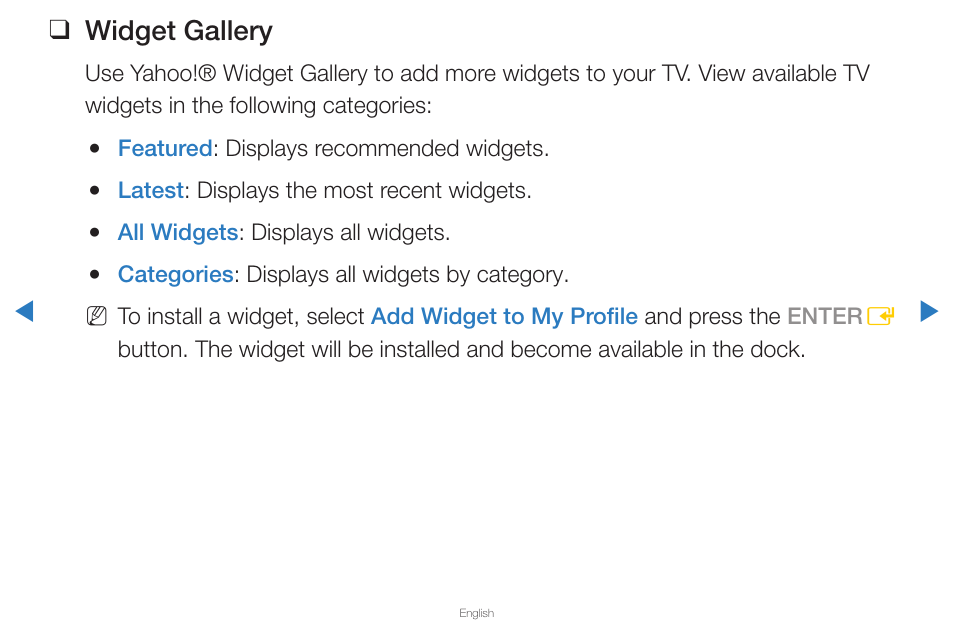Click Add Widget to My Profile
954x624 pixels.
pyautogui.click(x=504, y=317)
